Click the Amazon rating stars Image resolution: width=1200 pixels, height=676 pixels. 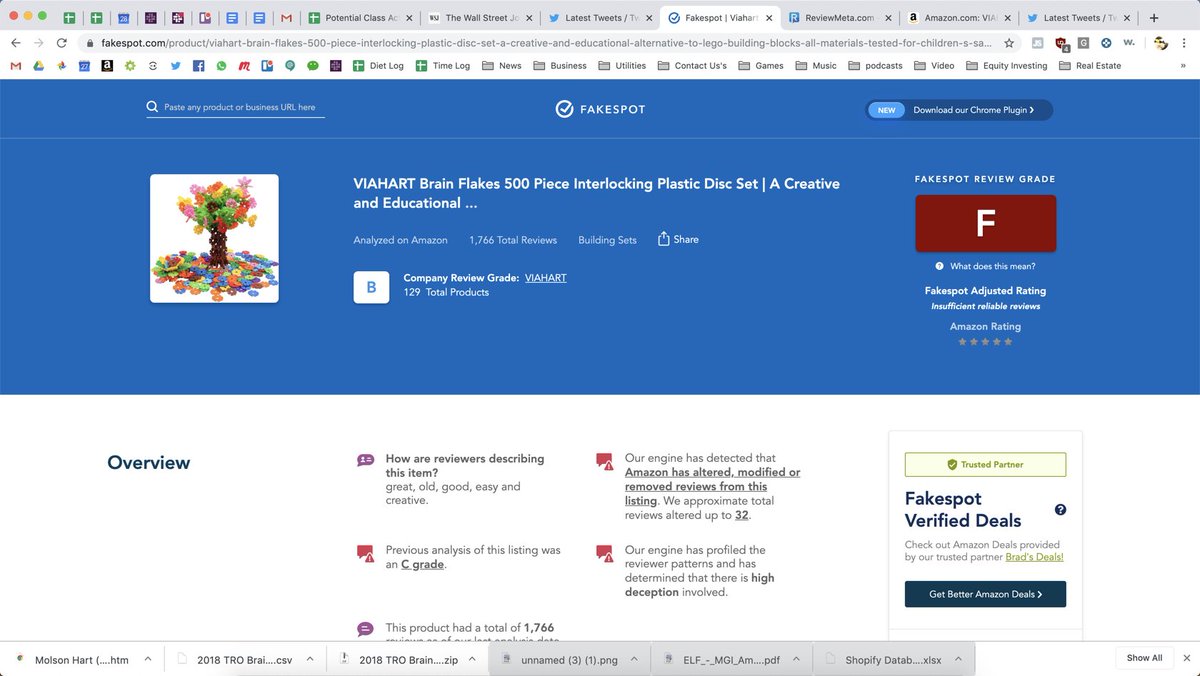pyautogui.click(x=985, y=342)
